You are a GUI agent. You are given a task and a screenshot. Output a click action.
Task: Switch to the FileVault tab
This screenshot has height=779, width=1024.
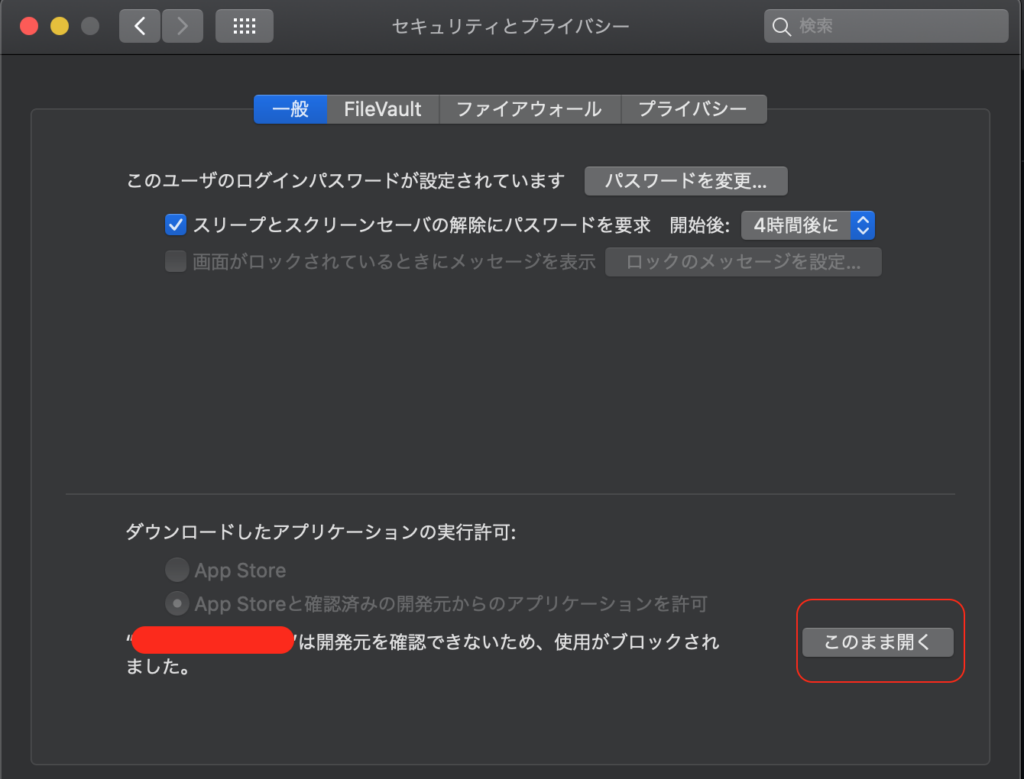click(383, 109)
